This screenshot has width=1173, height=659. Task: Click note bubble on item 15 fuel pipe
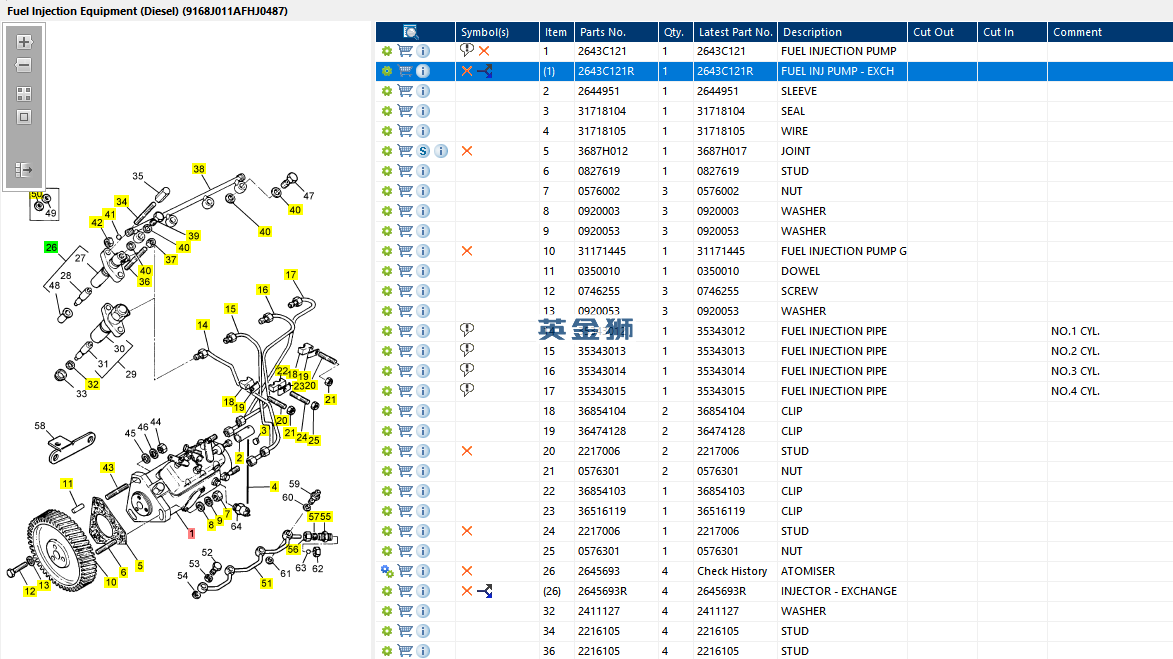[x=467, y=350]
